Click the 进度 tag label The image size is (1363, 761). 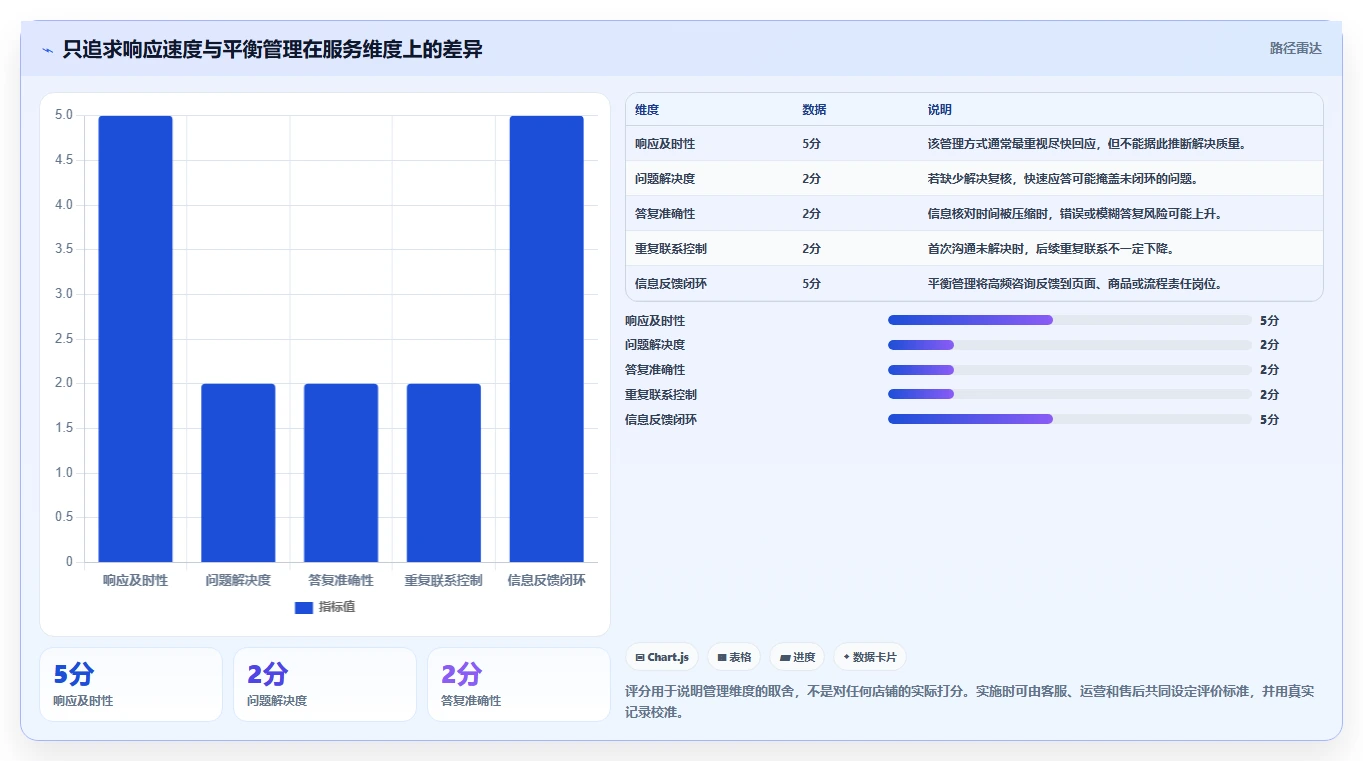804,658
